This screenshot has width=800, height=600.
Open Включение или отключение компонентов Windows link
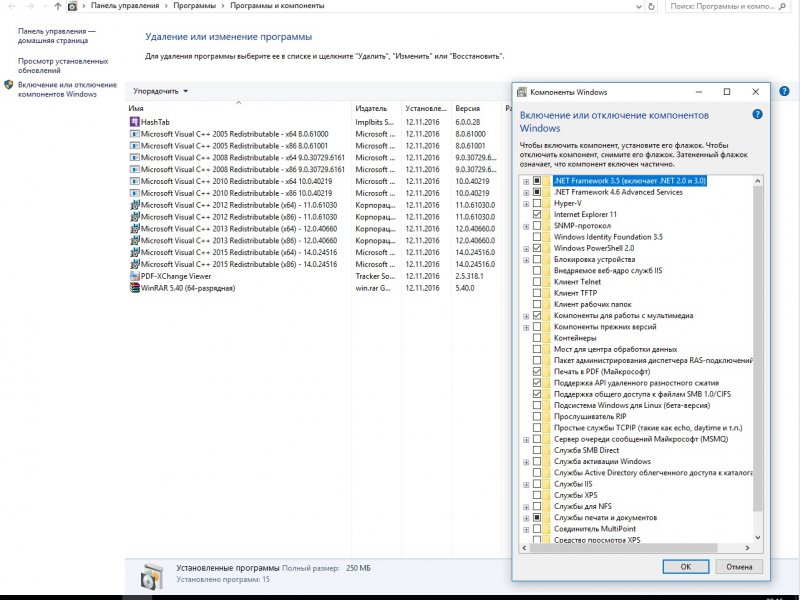pos(67,89)
